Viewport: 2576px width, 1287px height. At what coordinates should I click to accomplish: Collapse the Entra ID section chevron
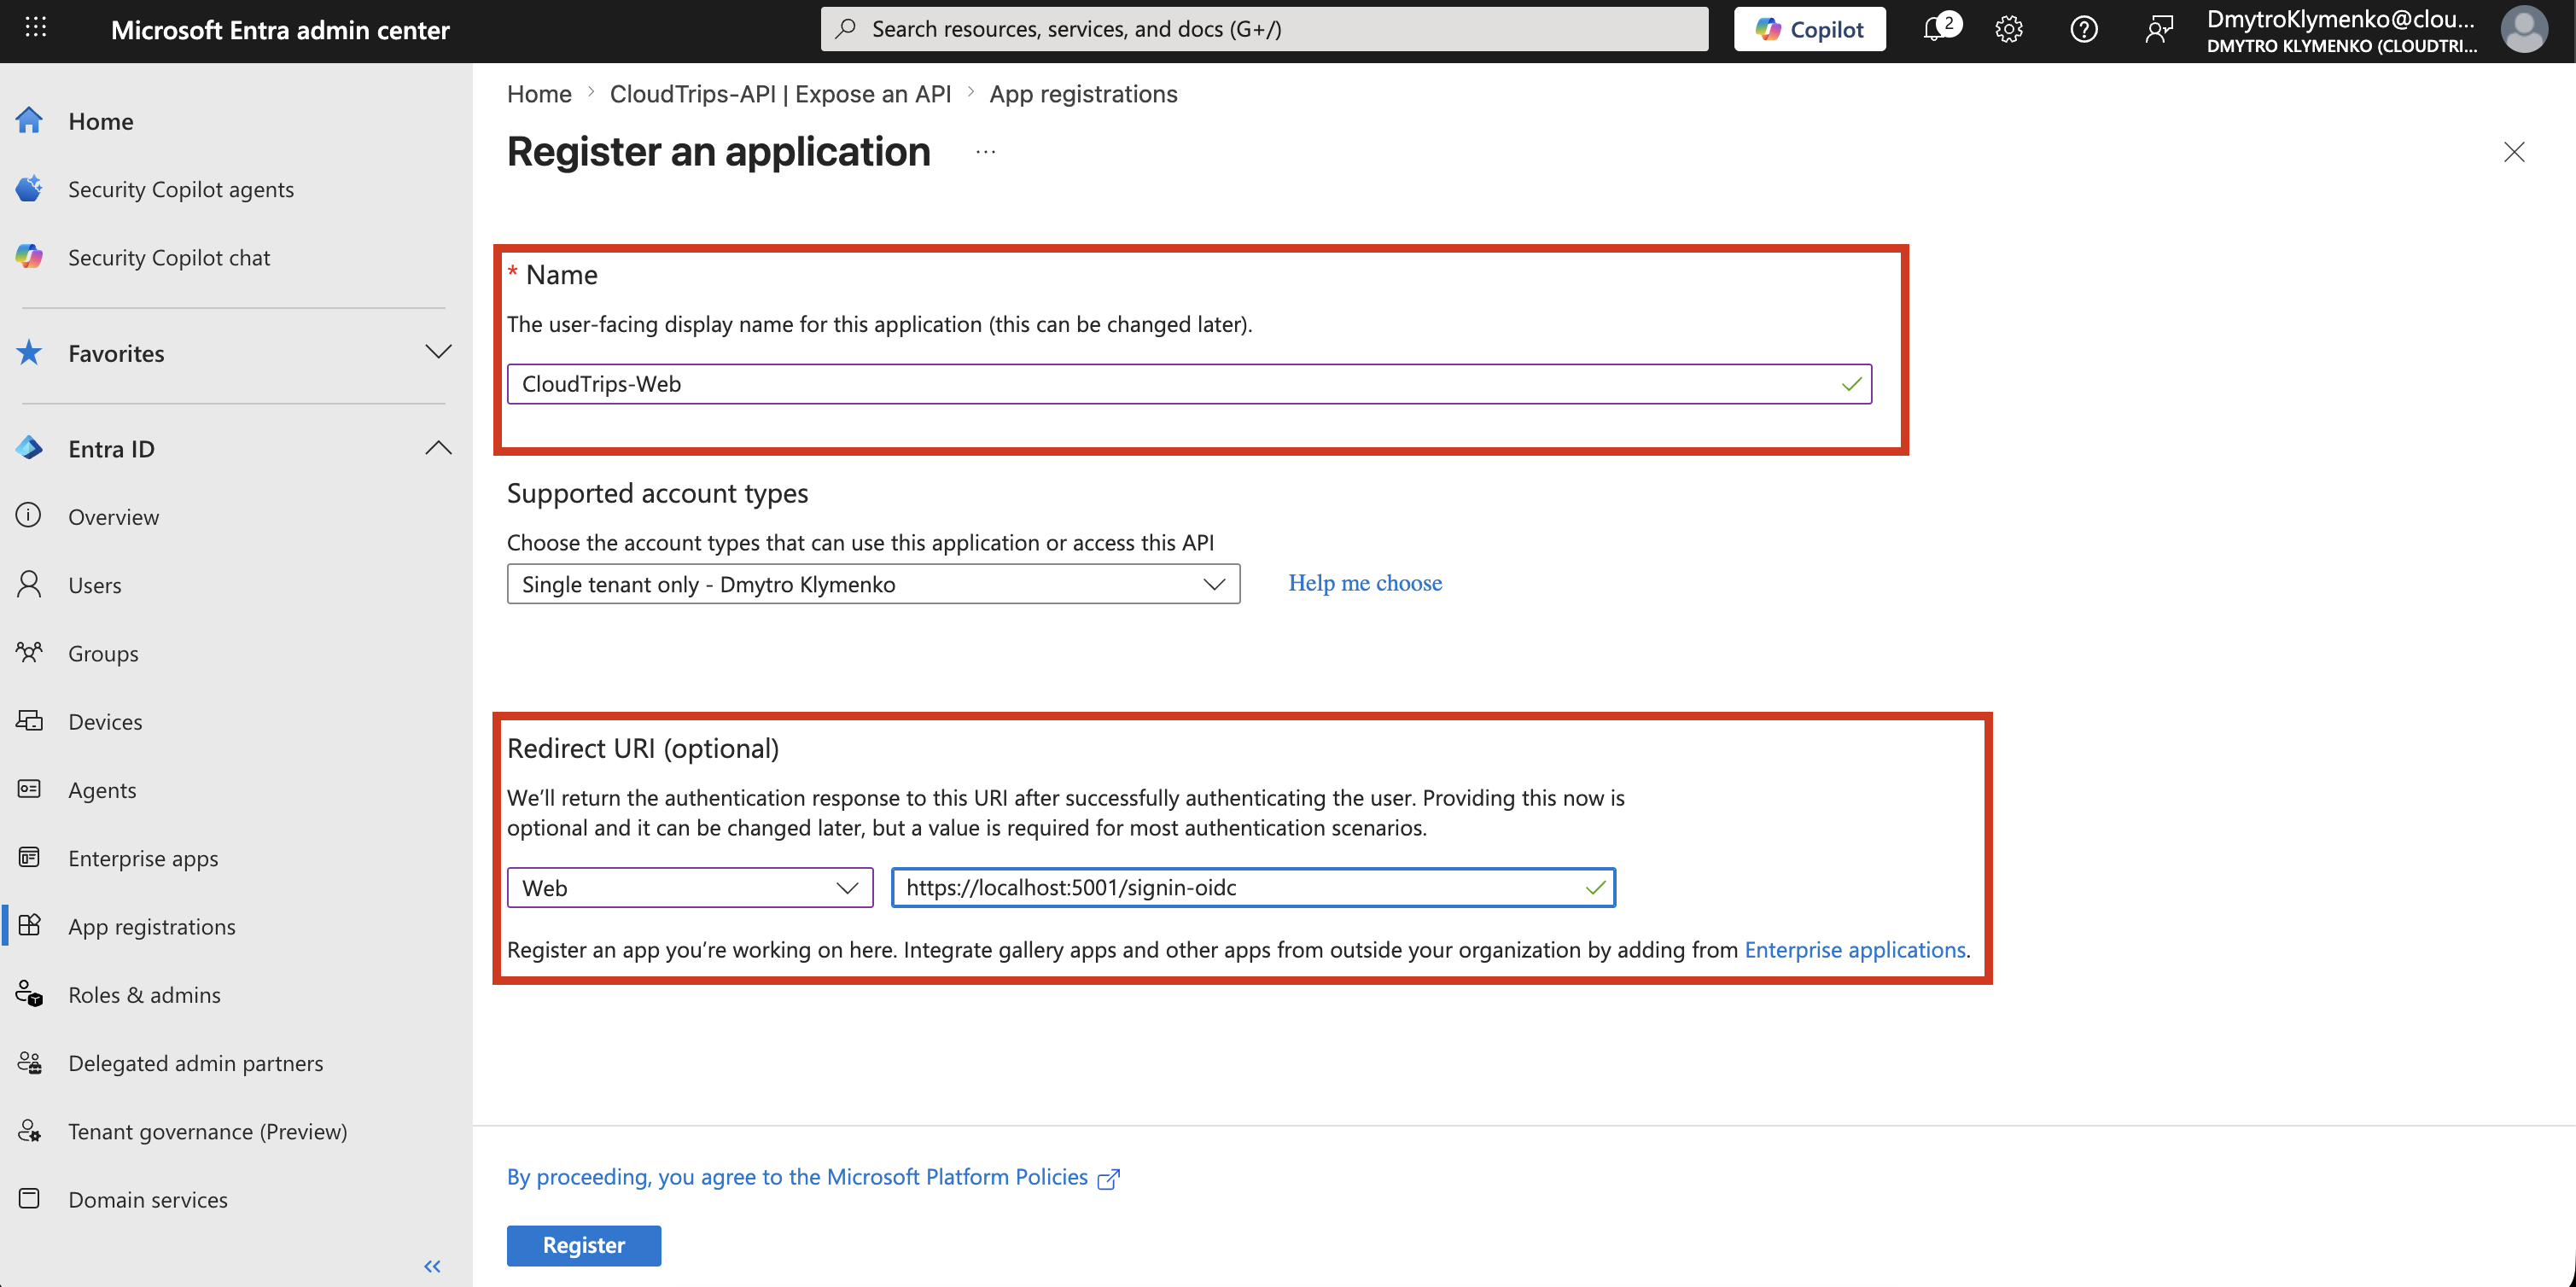[438, 448]
